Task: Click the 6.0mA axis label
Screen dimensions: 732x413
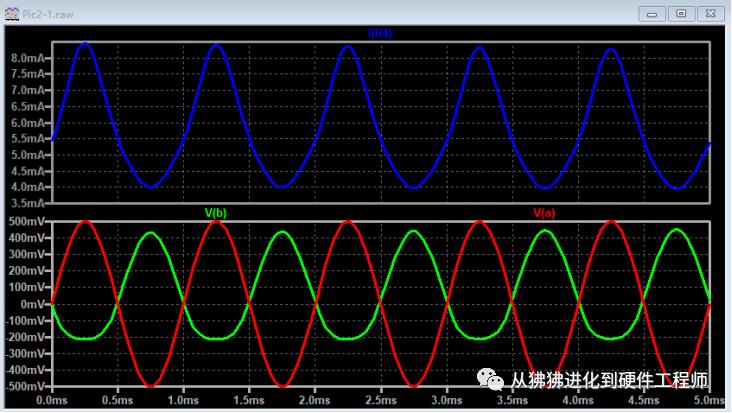Action: click(x=28, y=123)
